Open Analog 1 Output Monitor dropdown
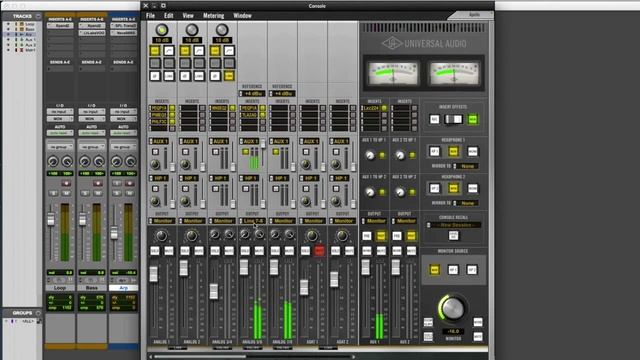The height and width of the screenshot is (360, 640). coord(162,221)
